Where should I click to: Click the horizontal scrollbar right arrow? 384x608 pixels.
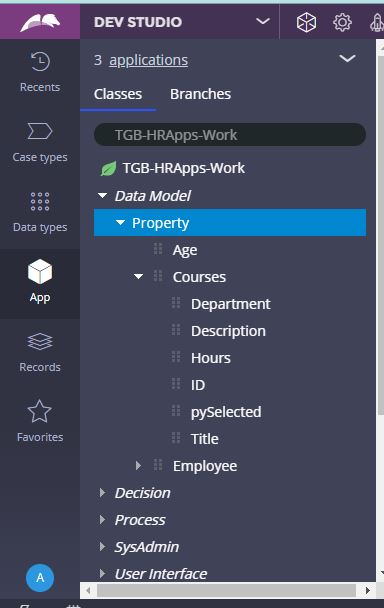[x=368, y=591]
